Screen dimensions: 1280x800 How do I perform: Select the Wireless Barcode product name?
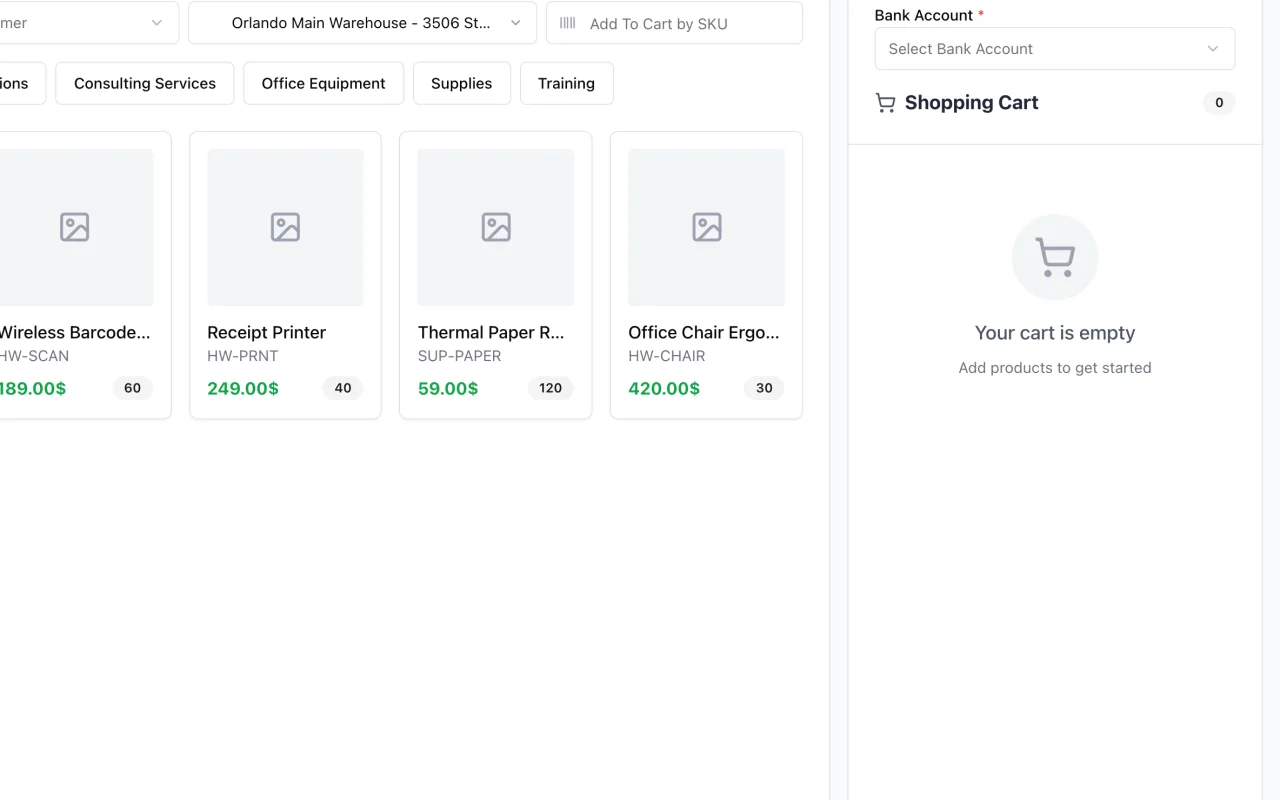tap(74, 332)
